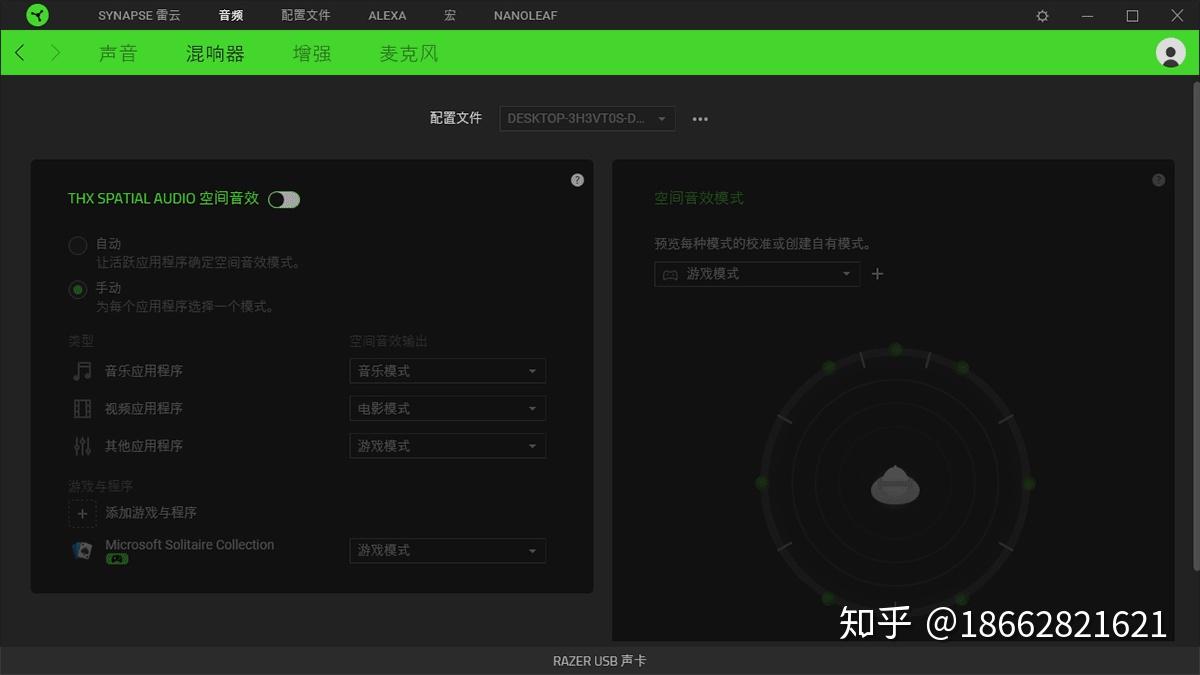Select the 手动 radio button

tap(77, 290)
